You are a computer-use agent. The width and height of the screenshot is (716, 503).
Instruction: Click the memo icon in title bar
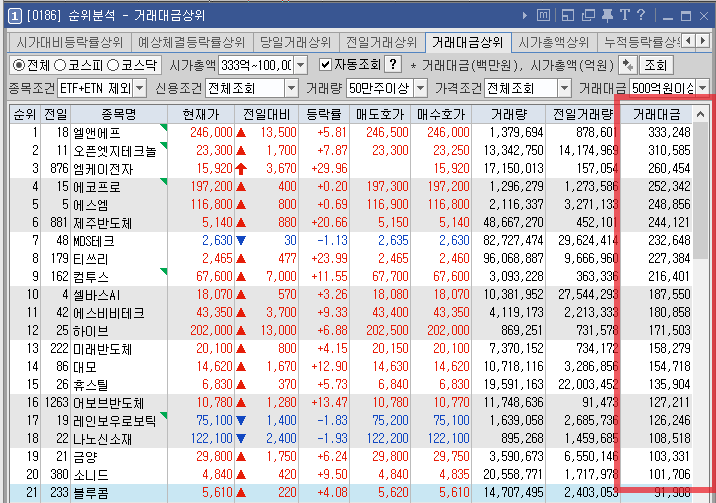(543, 16)
